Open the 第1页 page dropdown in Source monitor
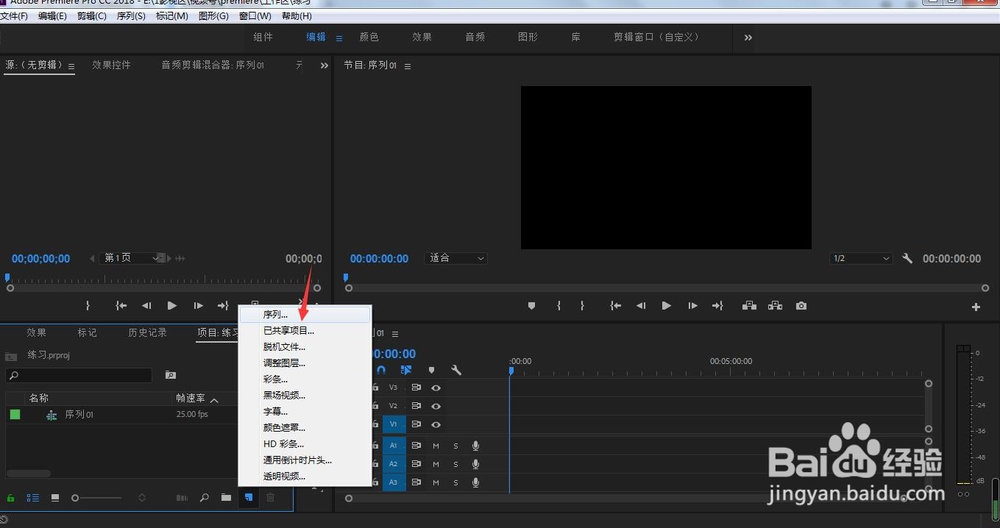1000x528 pixels. 132,258
